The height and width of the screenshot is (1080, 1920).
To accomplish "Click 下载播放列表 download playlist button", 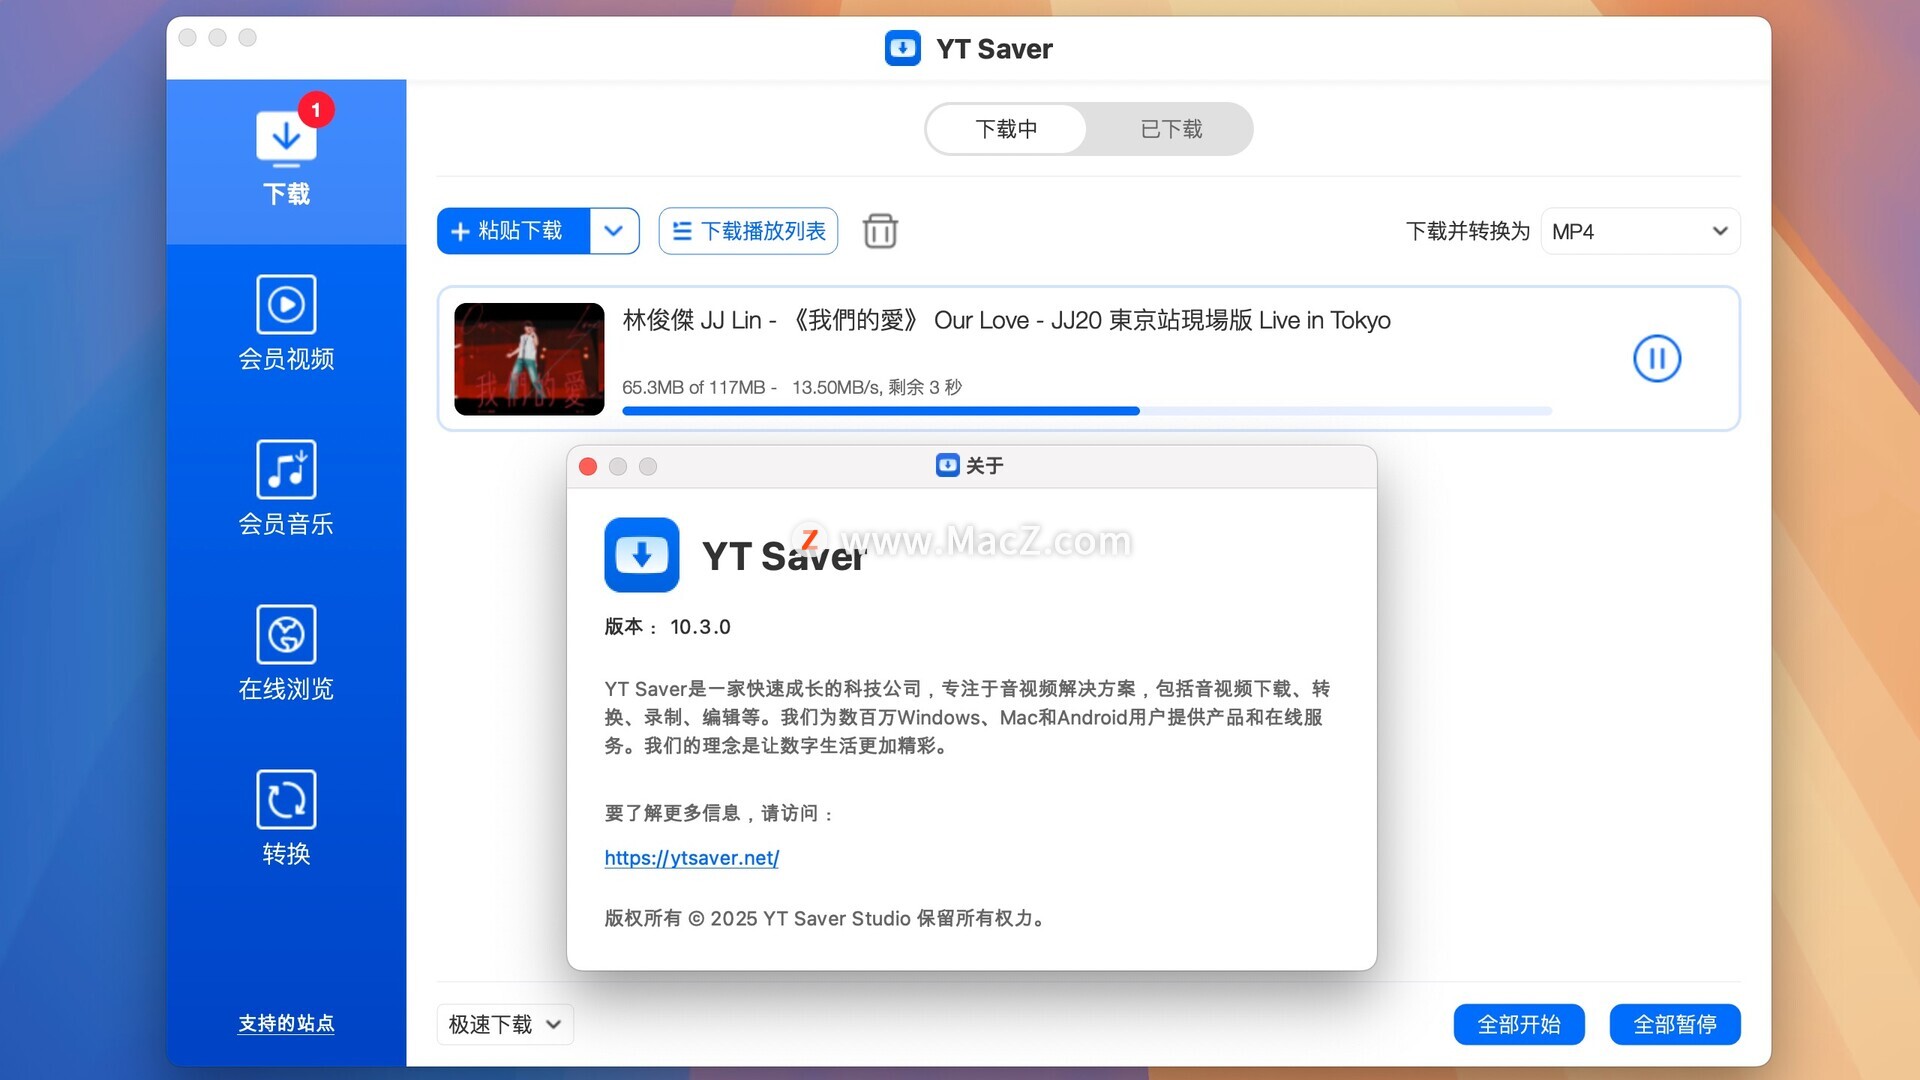I will coord(748,231).
